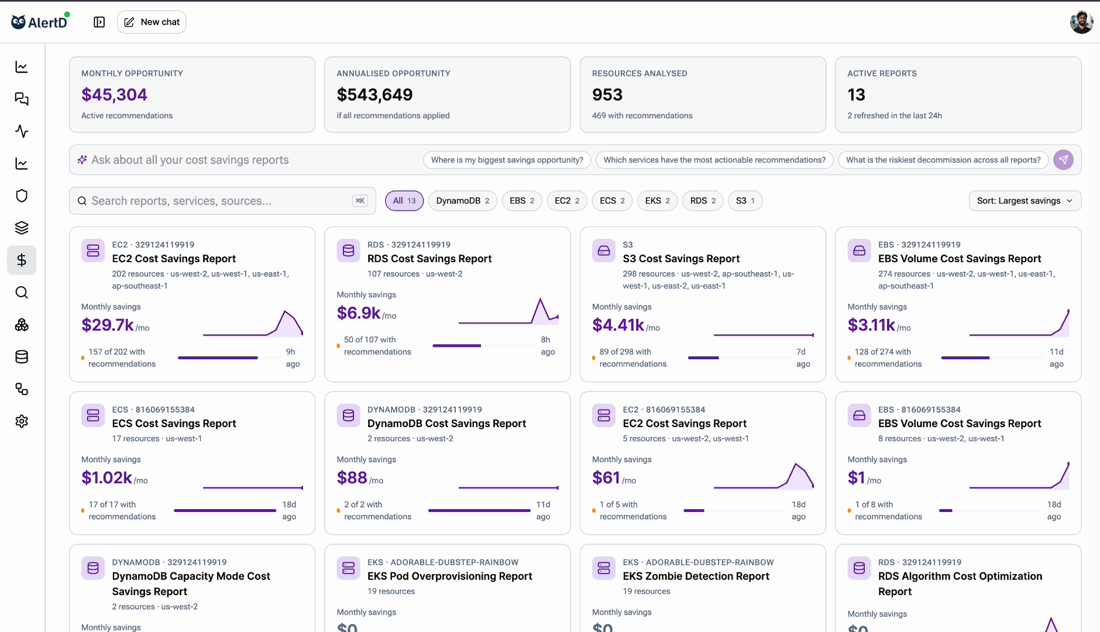1100x632 pixels.
Task: Filter reports by EBS
Action: [522, 201]
